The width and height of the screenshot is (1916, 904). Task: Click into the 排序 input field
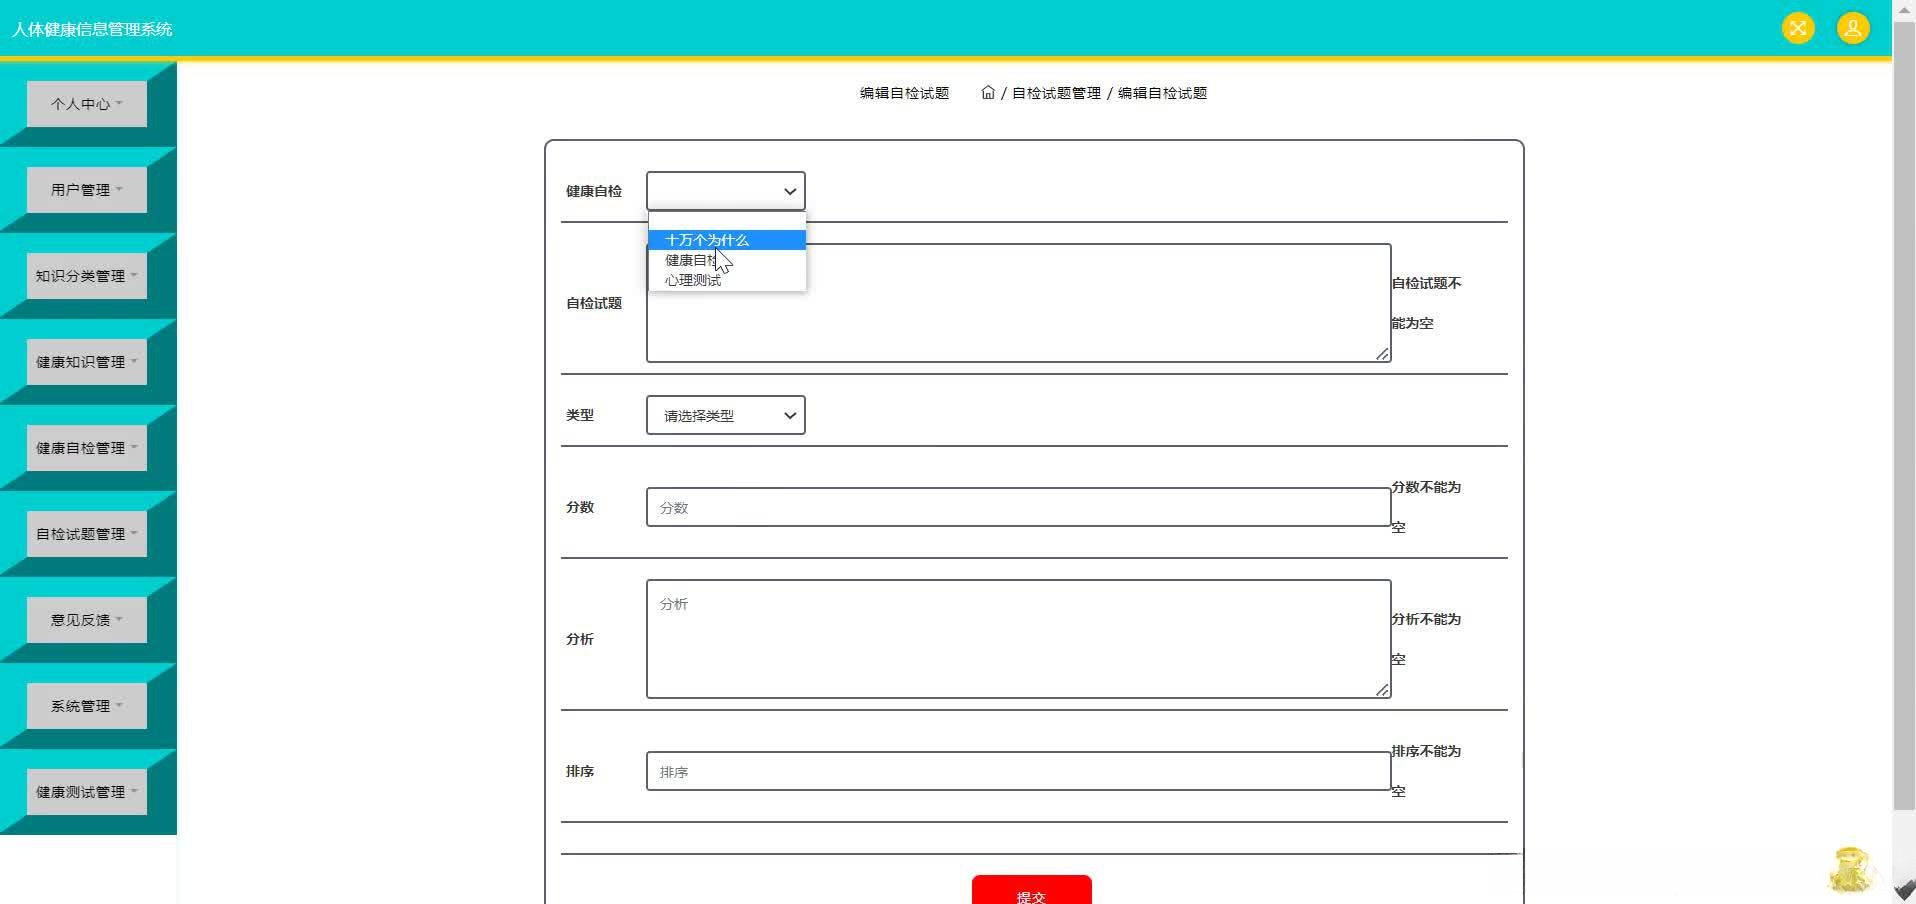1018,771
